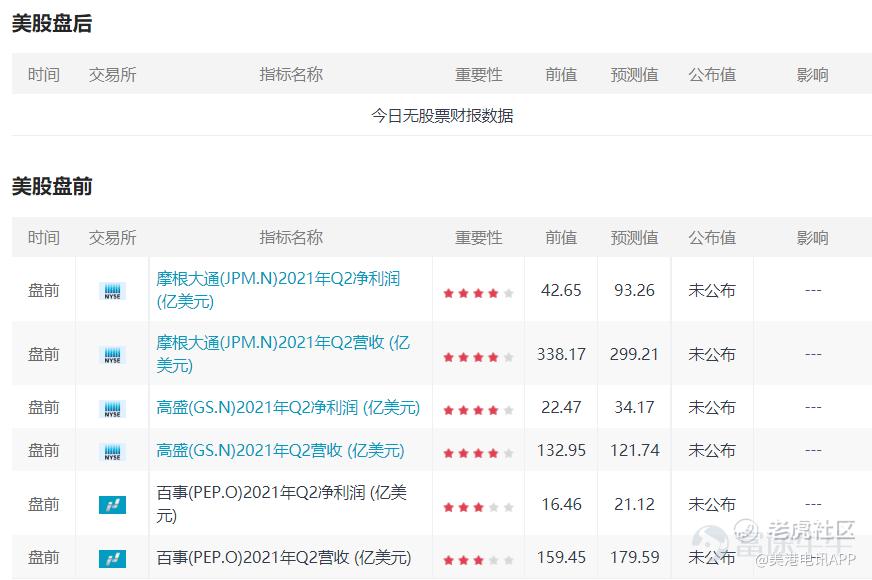Open 高盛(GS.N)2021年Q2净利润 link

click(288, 408)
